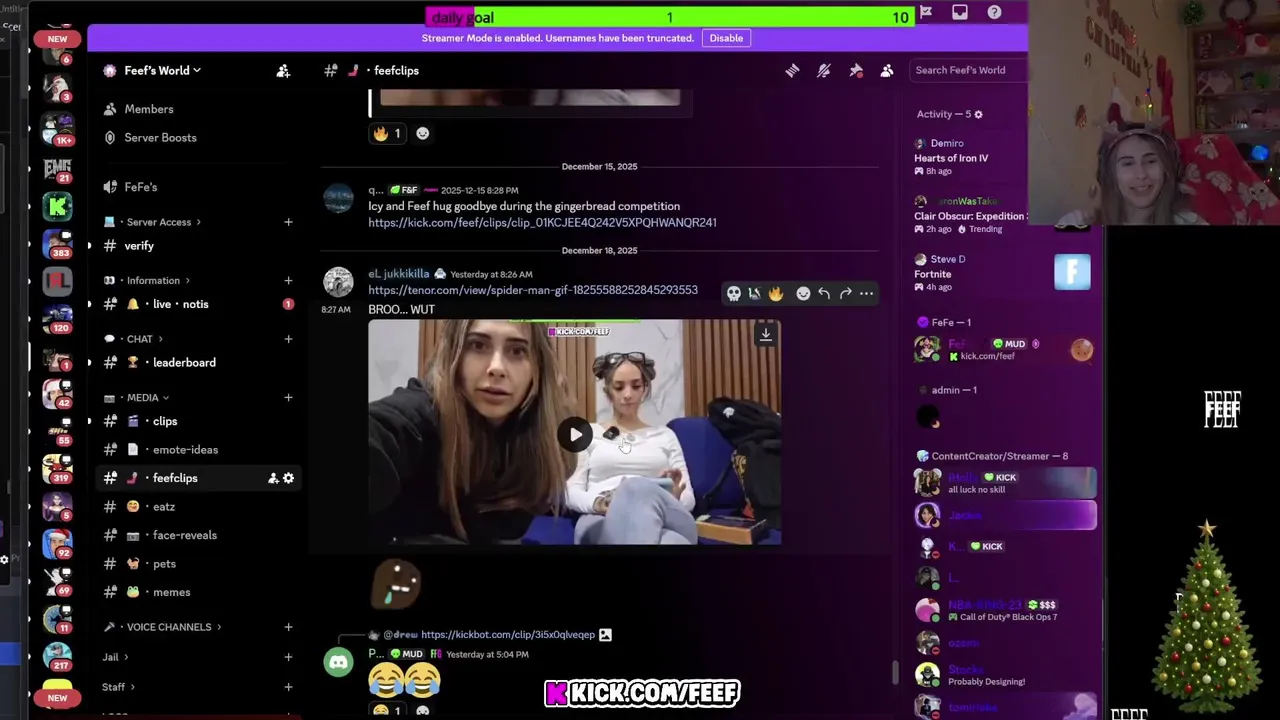
Task: Click the Search Feef's World field
Action: click(965, 70)
